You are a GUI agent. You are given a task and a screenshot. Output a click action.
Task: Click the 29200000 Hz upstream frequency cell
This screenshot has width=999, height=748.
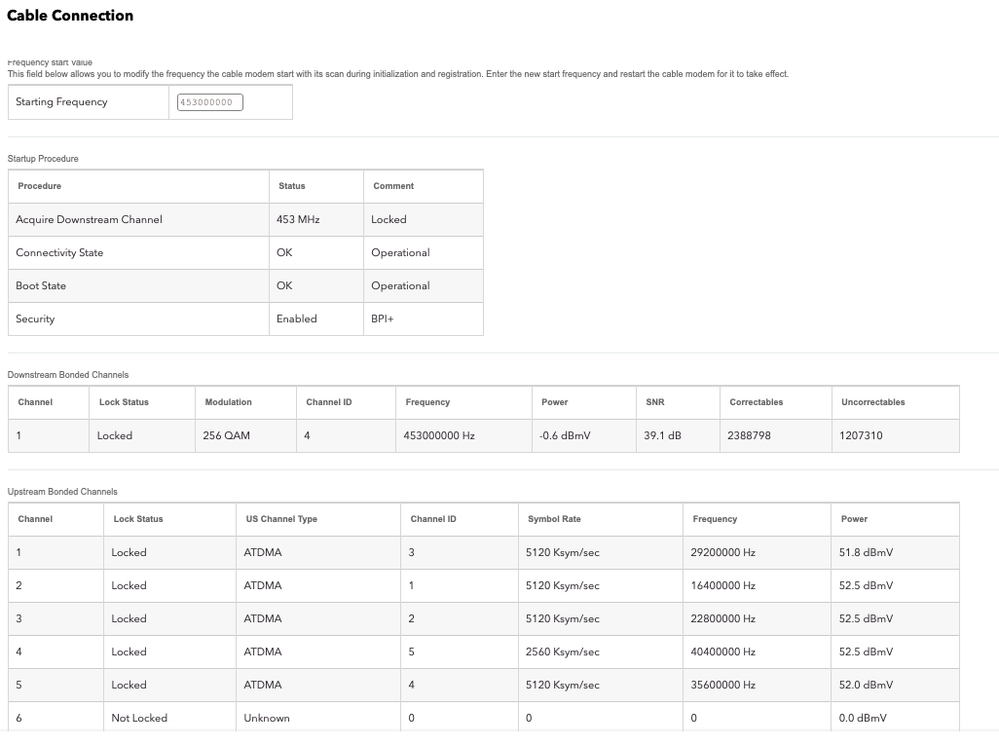click(x=724, y=552)
